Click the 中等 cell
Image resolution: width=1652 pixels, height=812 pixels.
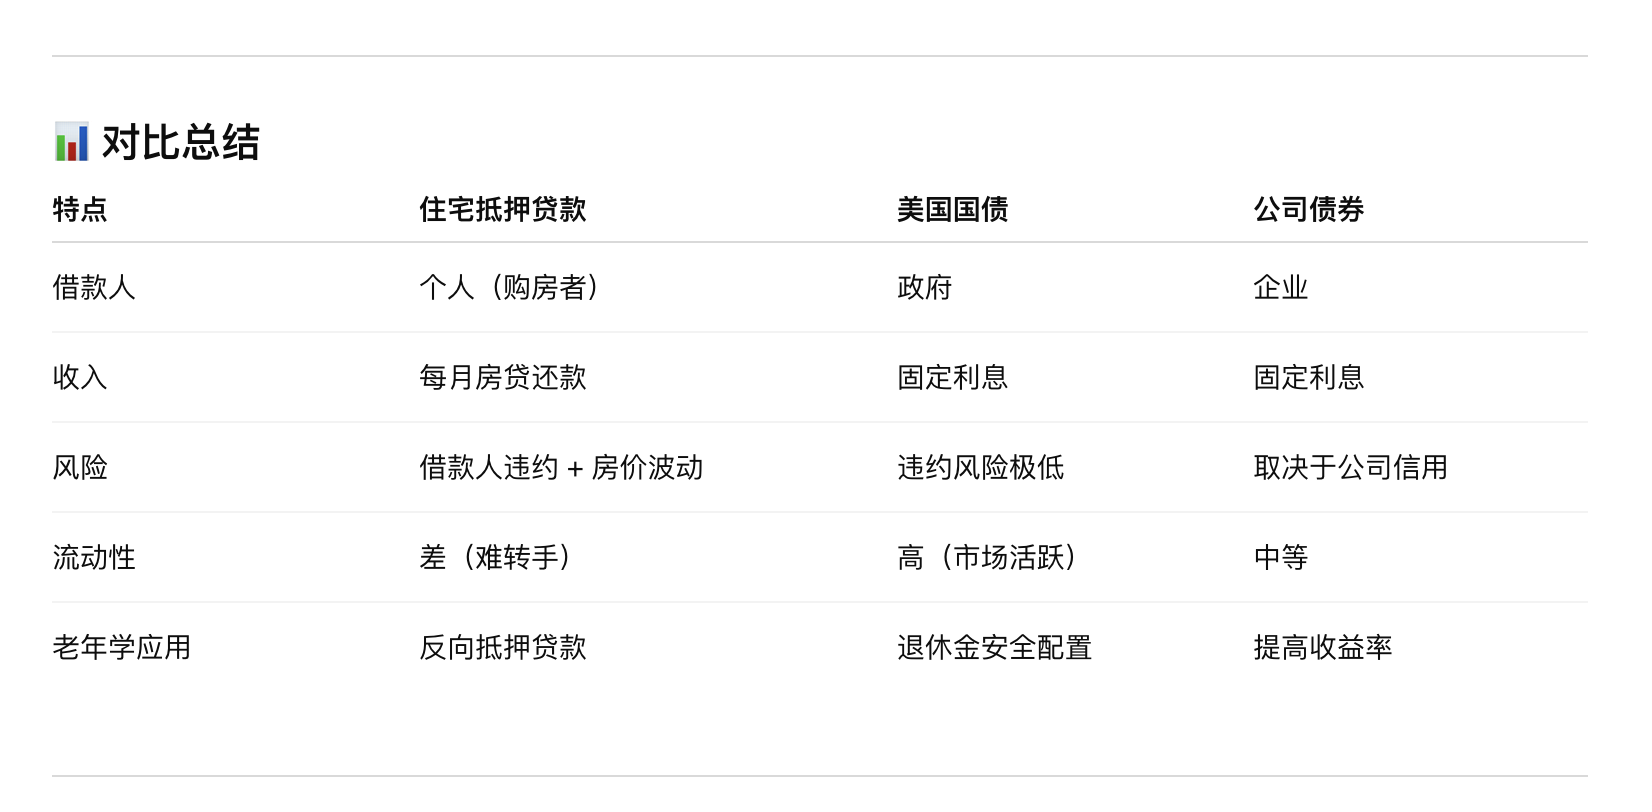tap(1280, 557)
